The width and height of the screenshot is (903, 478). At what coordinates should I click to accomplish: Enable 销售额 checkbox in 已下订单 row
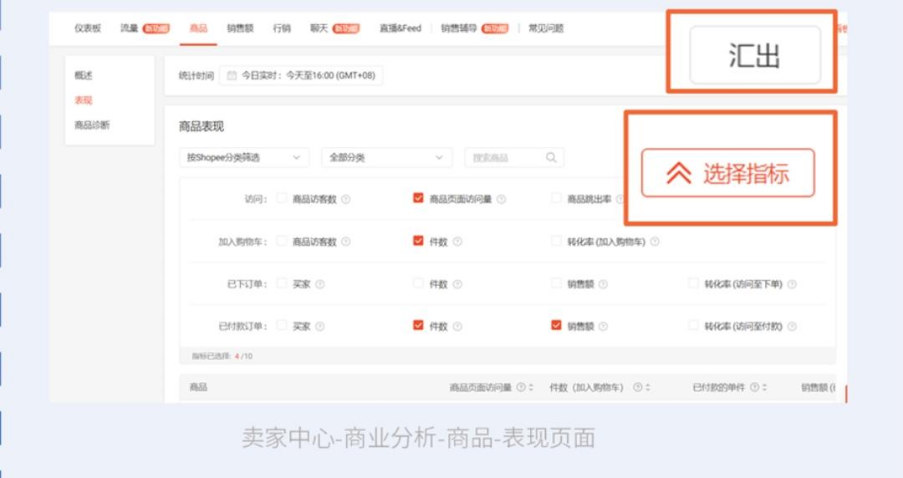click(556, 283)
